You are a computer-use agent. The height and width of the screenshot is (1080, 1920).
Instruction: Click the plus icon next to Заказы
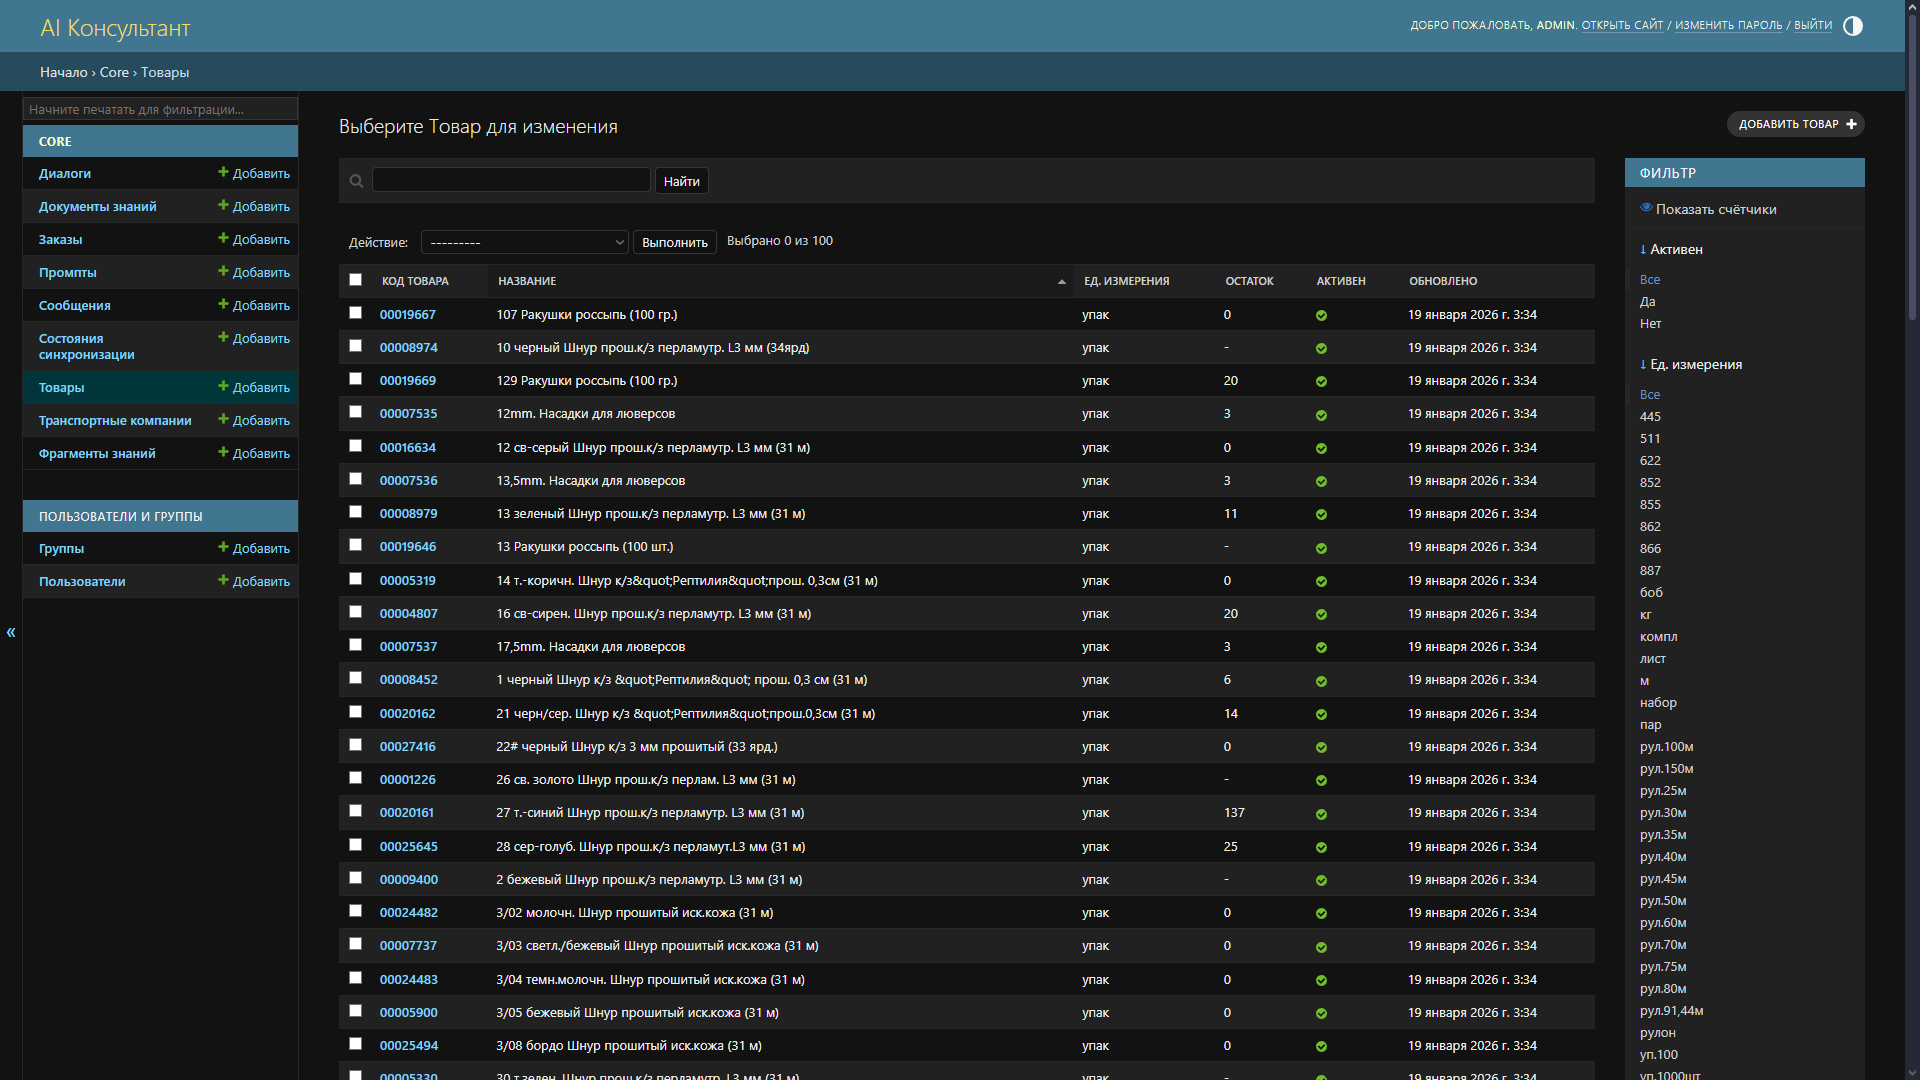click(223, 238)
